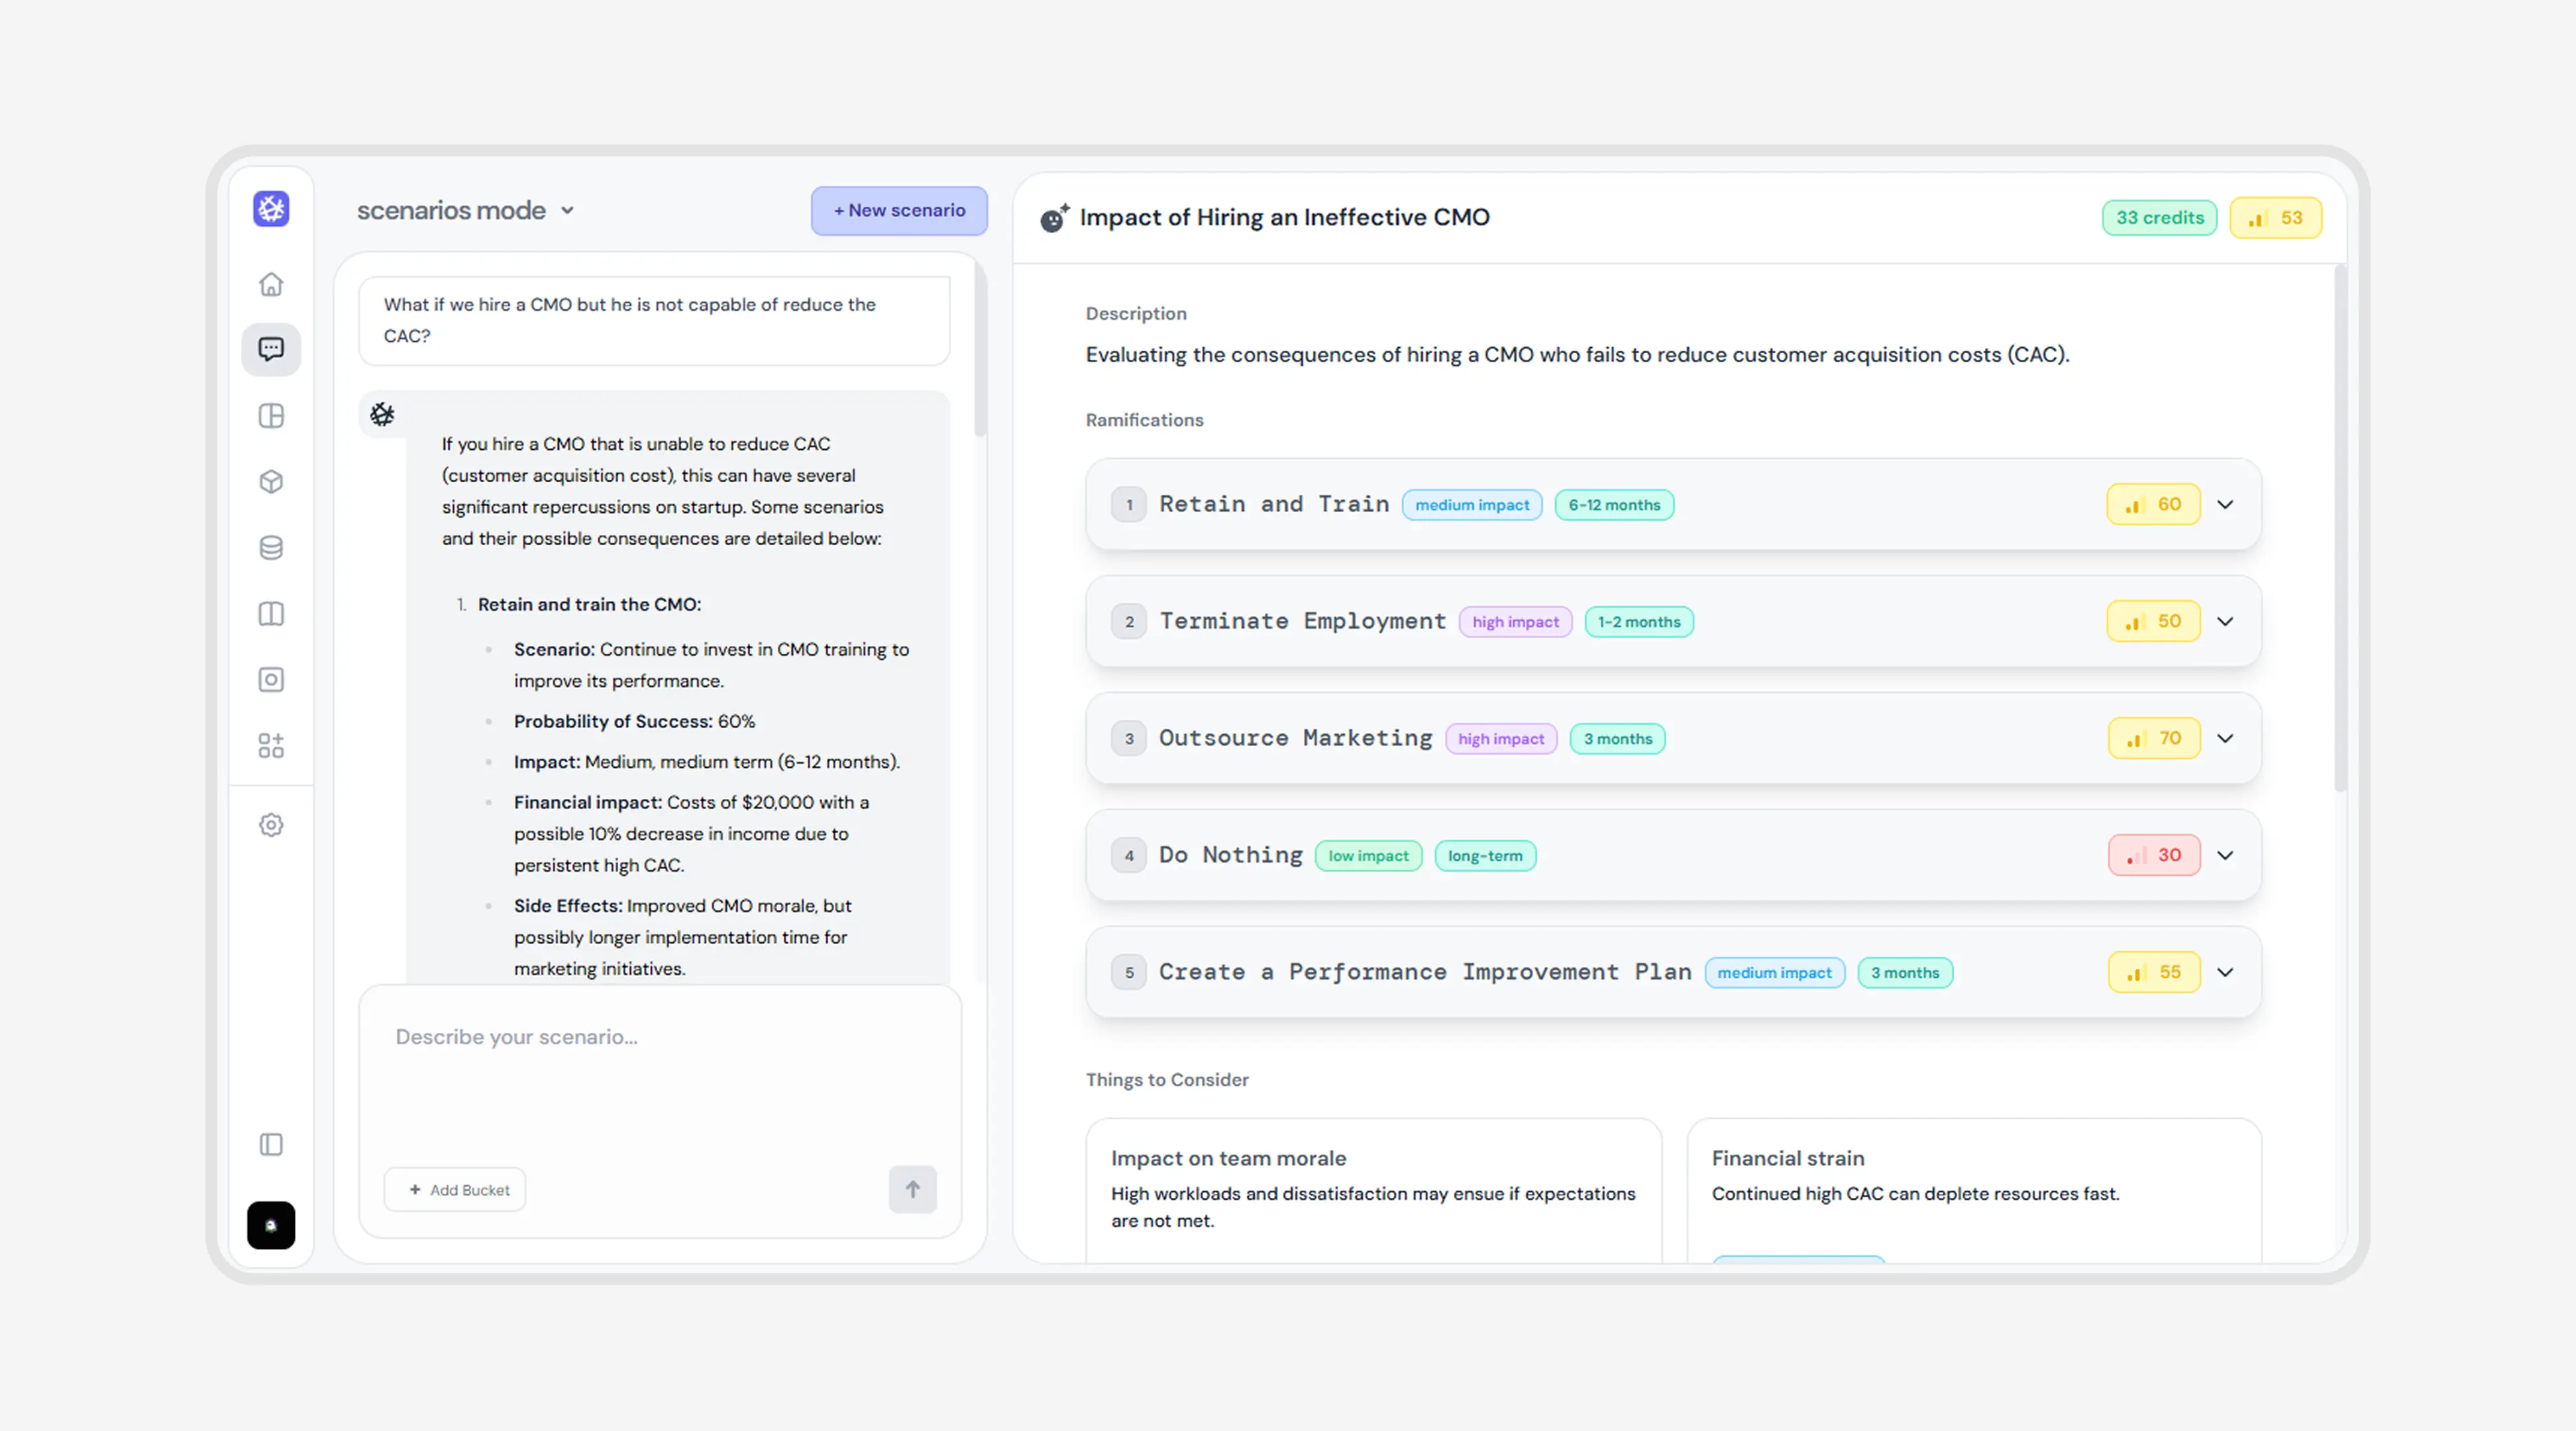The image size is (2576, 1431).
Task: Send message with the upload arrow
Action: tap(911, 1189)
